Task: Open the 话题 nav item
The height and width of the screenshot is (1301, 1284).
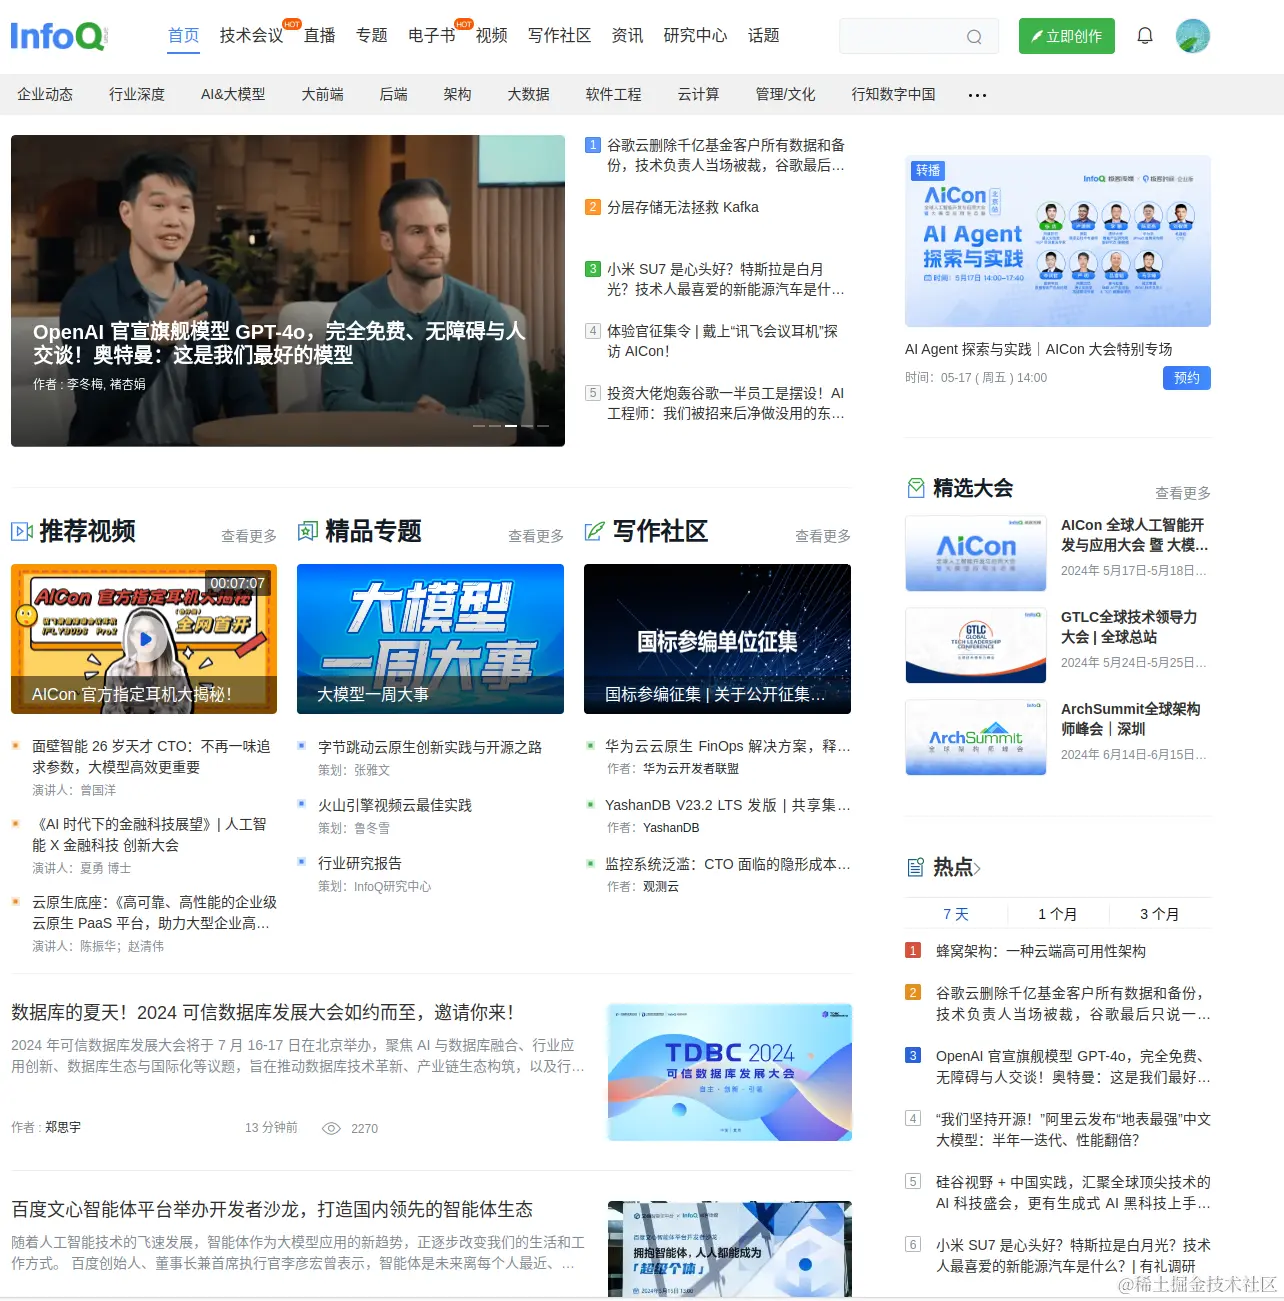Action: coord(764,36)
